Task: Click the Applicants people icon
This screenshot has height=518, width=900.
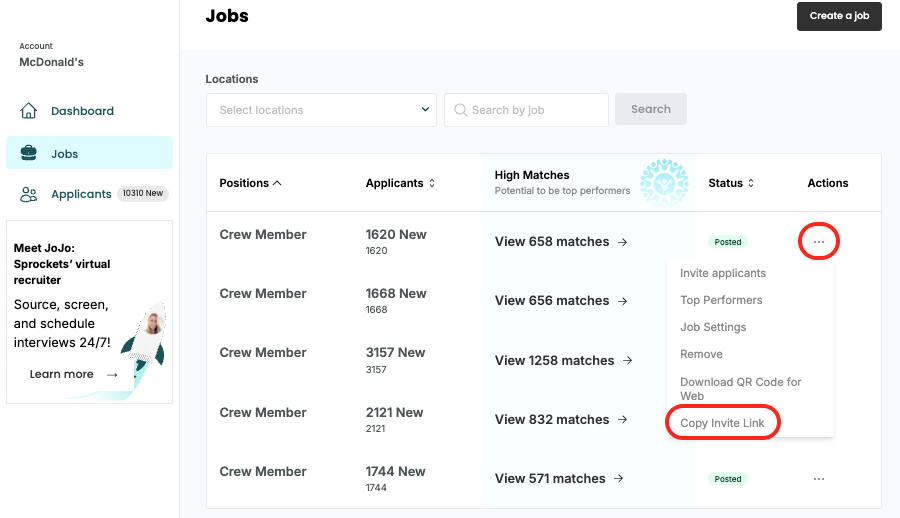Action: pyautogui.click(x=29, y=194)
